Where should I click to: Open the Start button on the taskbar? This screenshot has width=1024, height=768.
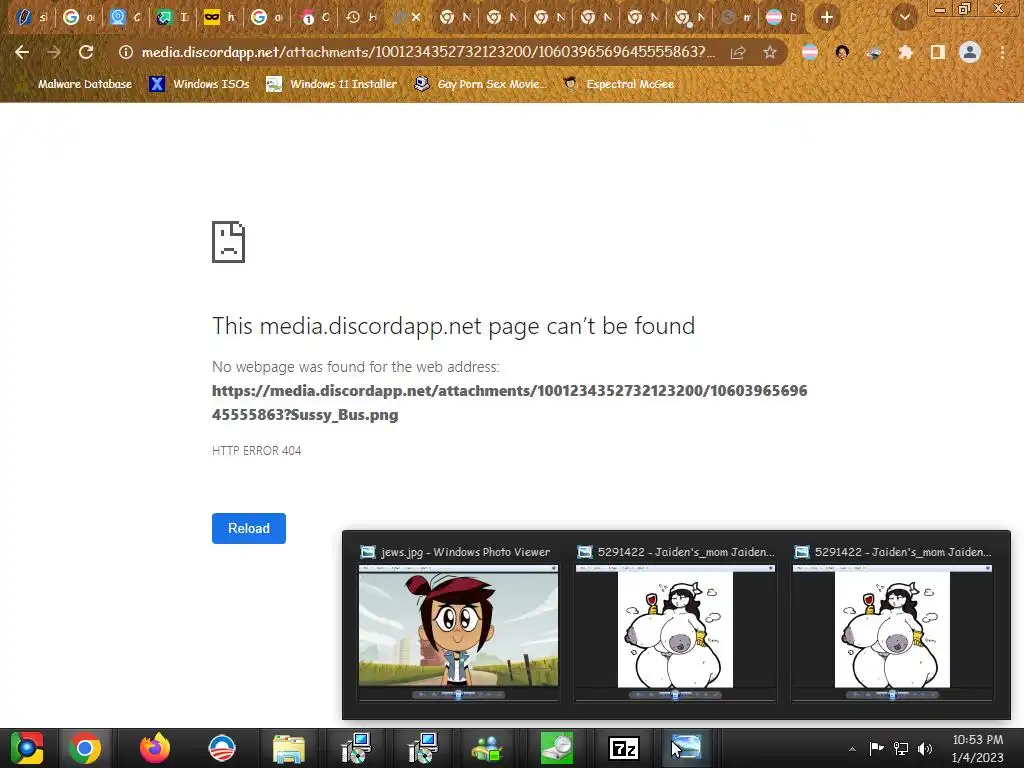click(27, 748)
